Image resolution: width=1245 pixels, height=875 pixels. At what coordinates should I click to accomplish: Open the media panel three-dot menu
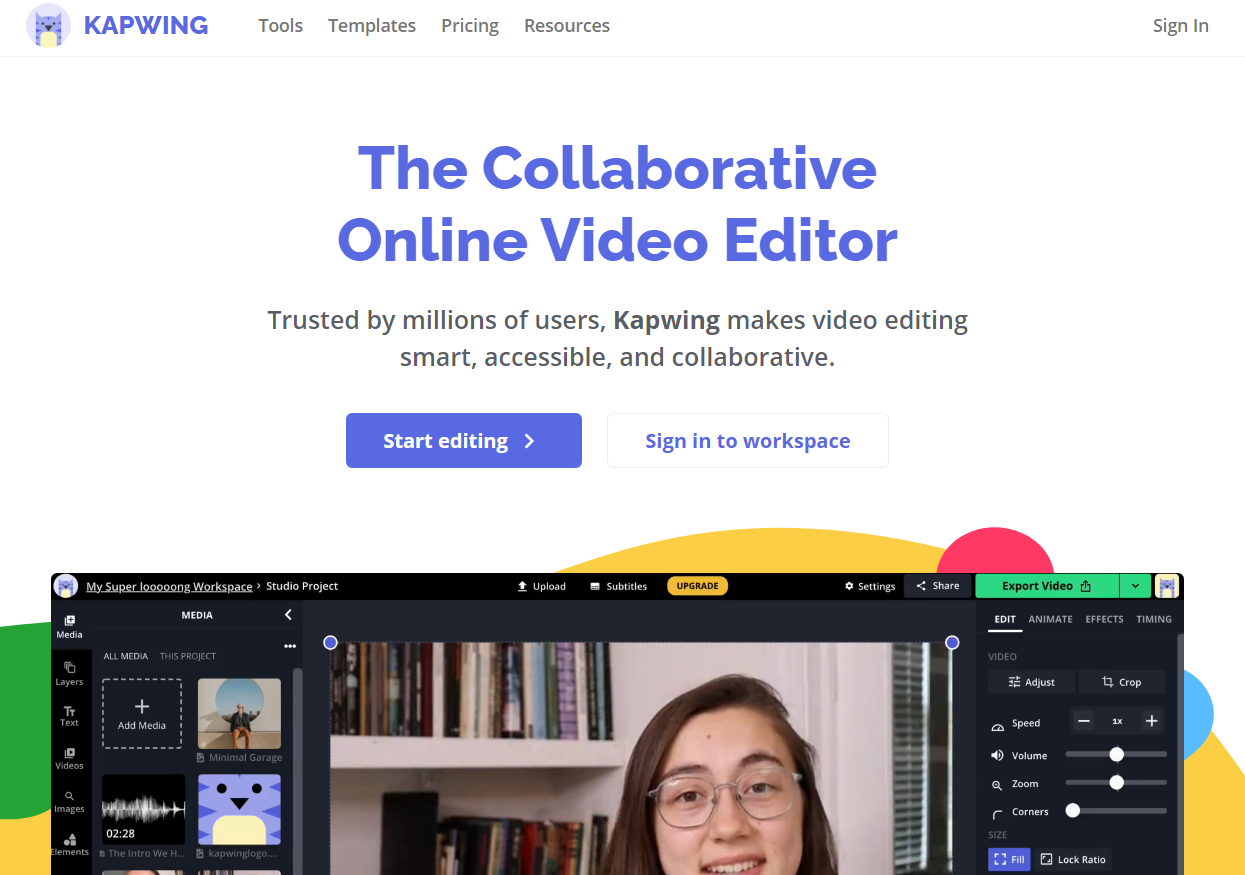[x=290, y=646]
